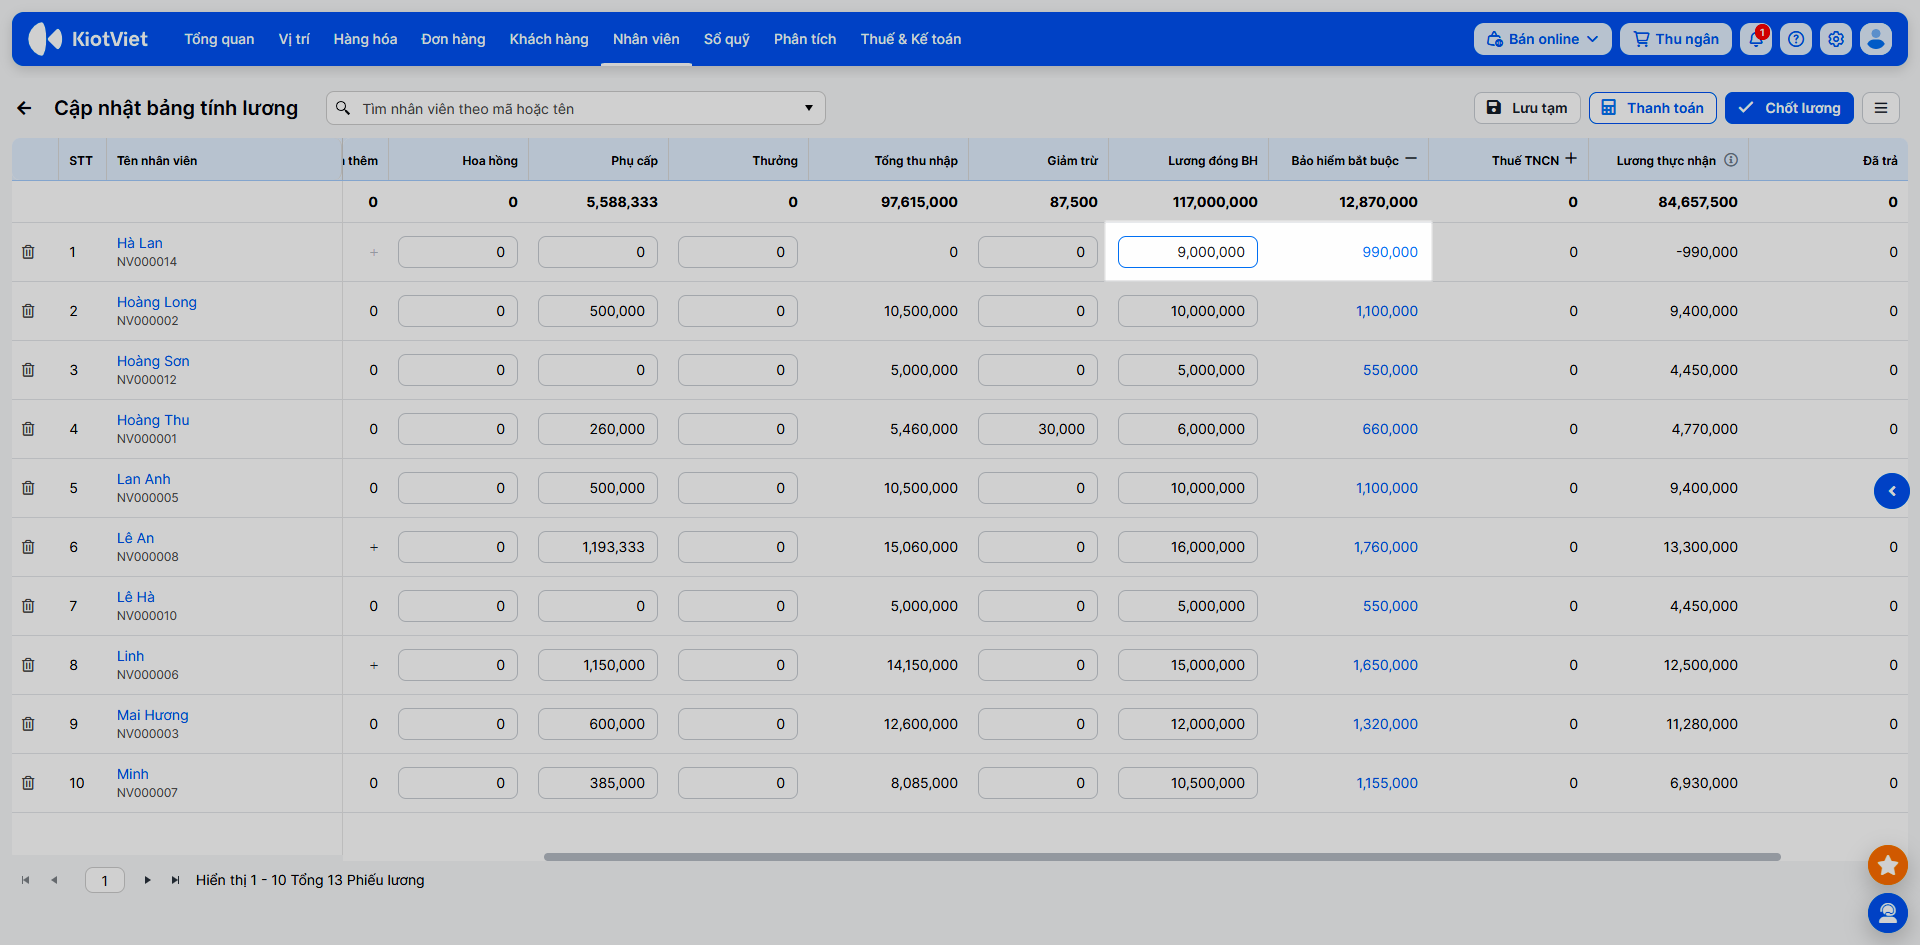Screen dimensions: 1920x945
Task: Click the back arrow beside Cập nhật bảng tính lương
Action: (x=25, y=108)
